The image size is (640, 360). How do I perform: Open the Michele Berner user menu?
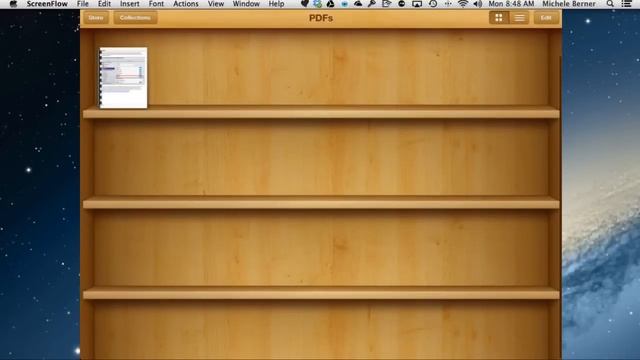point(569,4)
